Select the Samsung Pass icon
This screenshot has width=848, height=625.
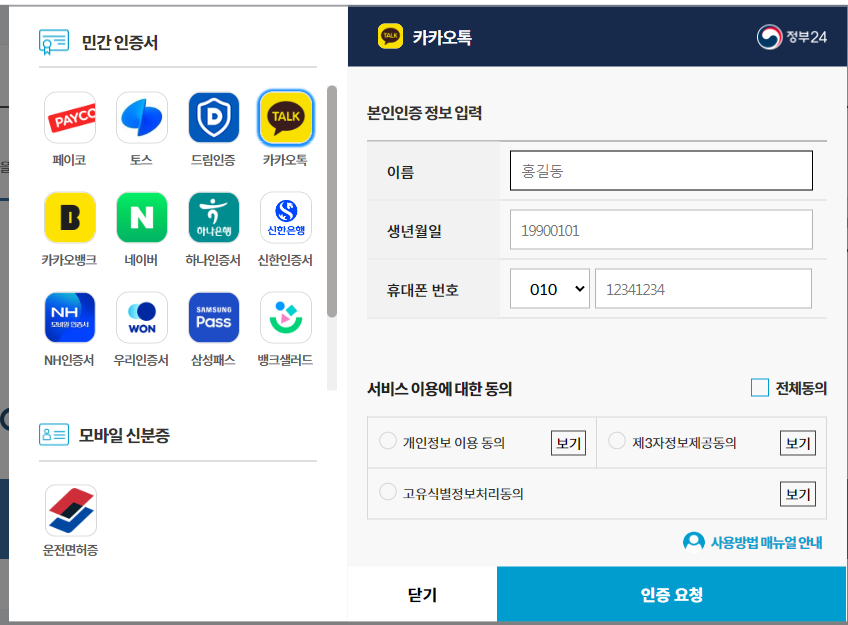[214, 317]
